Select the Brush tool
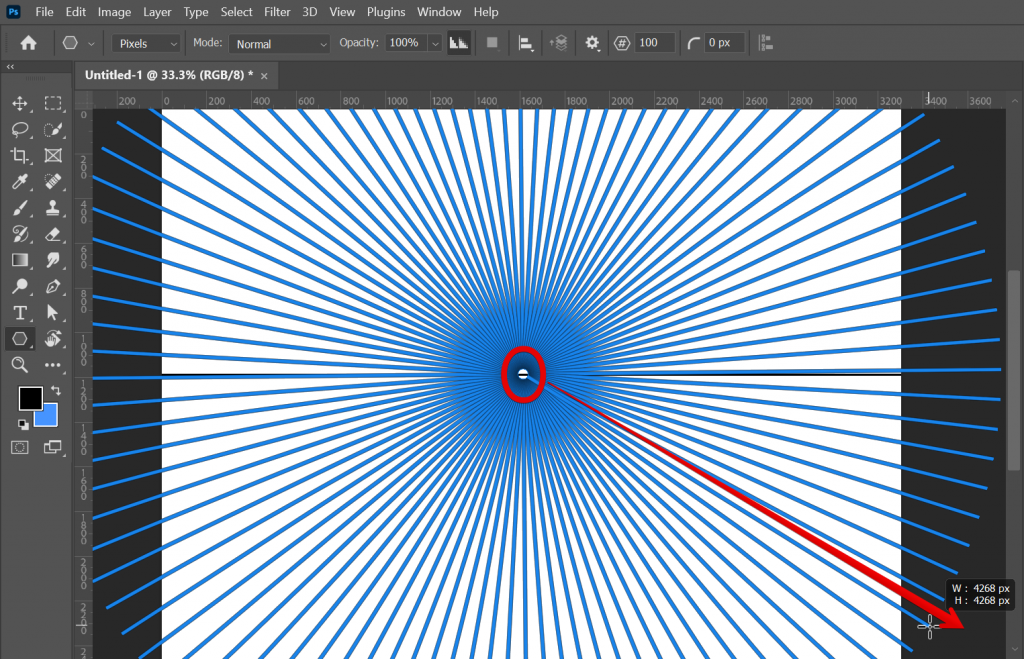Image resolution: width=1024 pixels, height=659 pixels. tap(21, 210)
